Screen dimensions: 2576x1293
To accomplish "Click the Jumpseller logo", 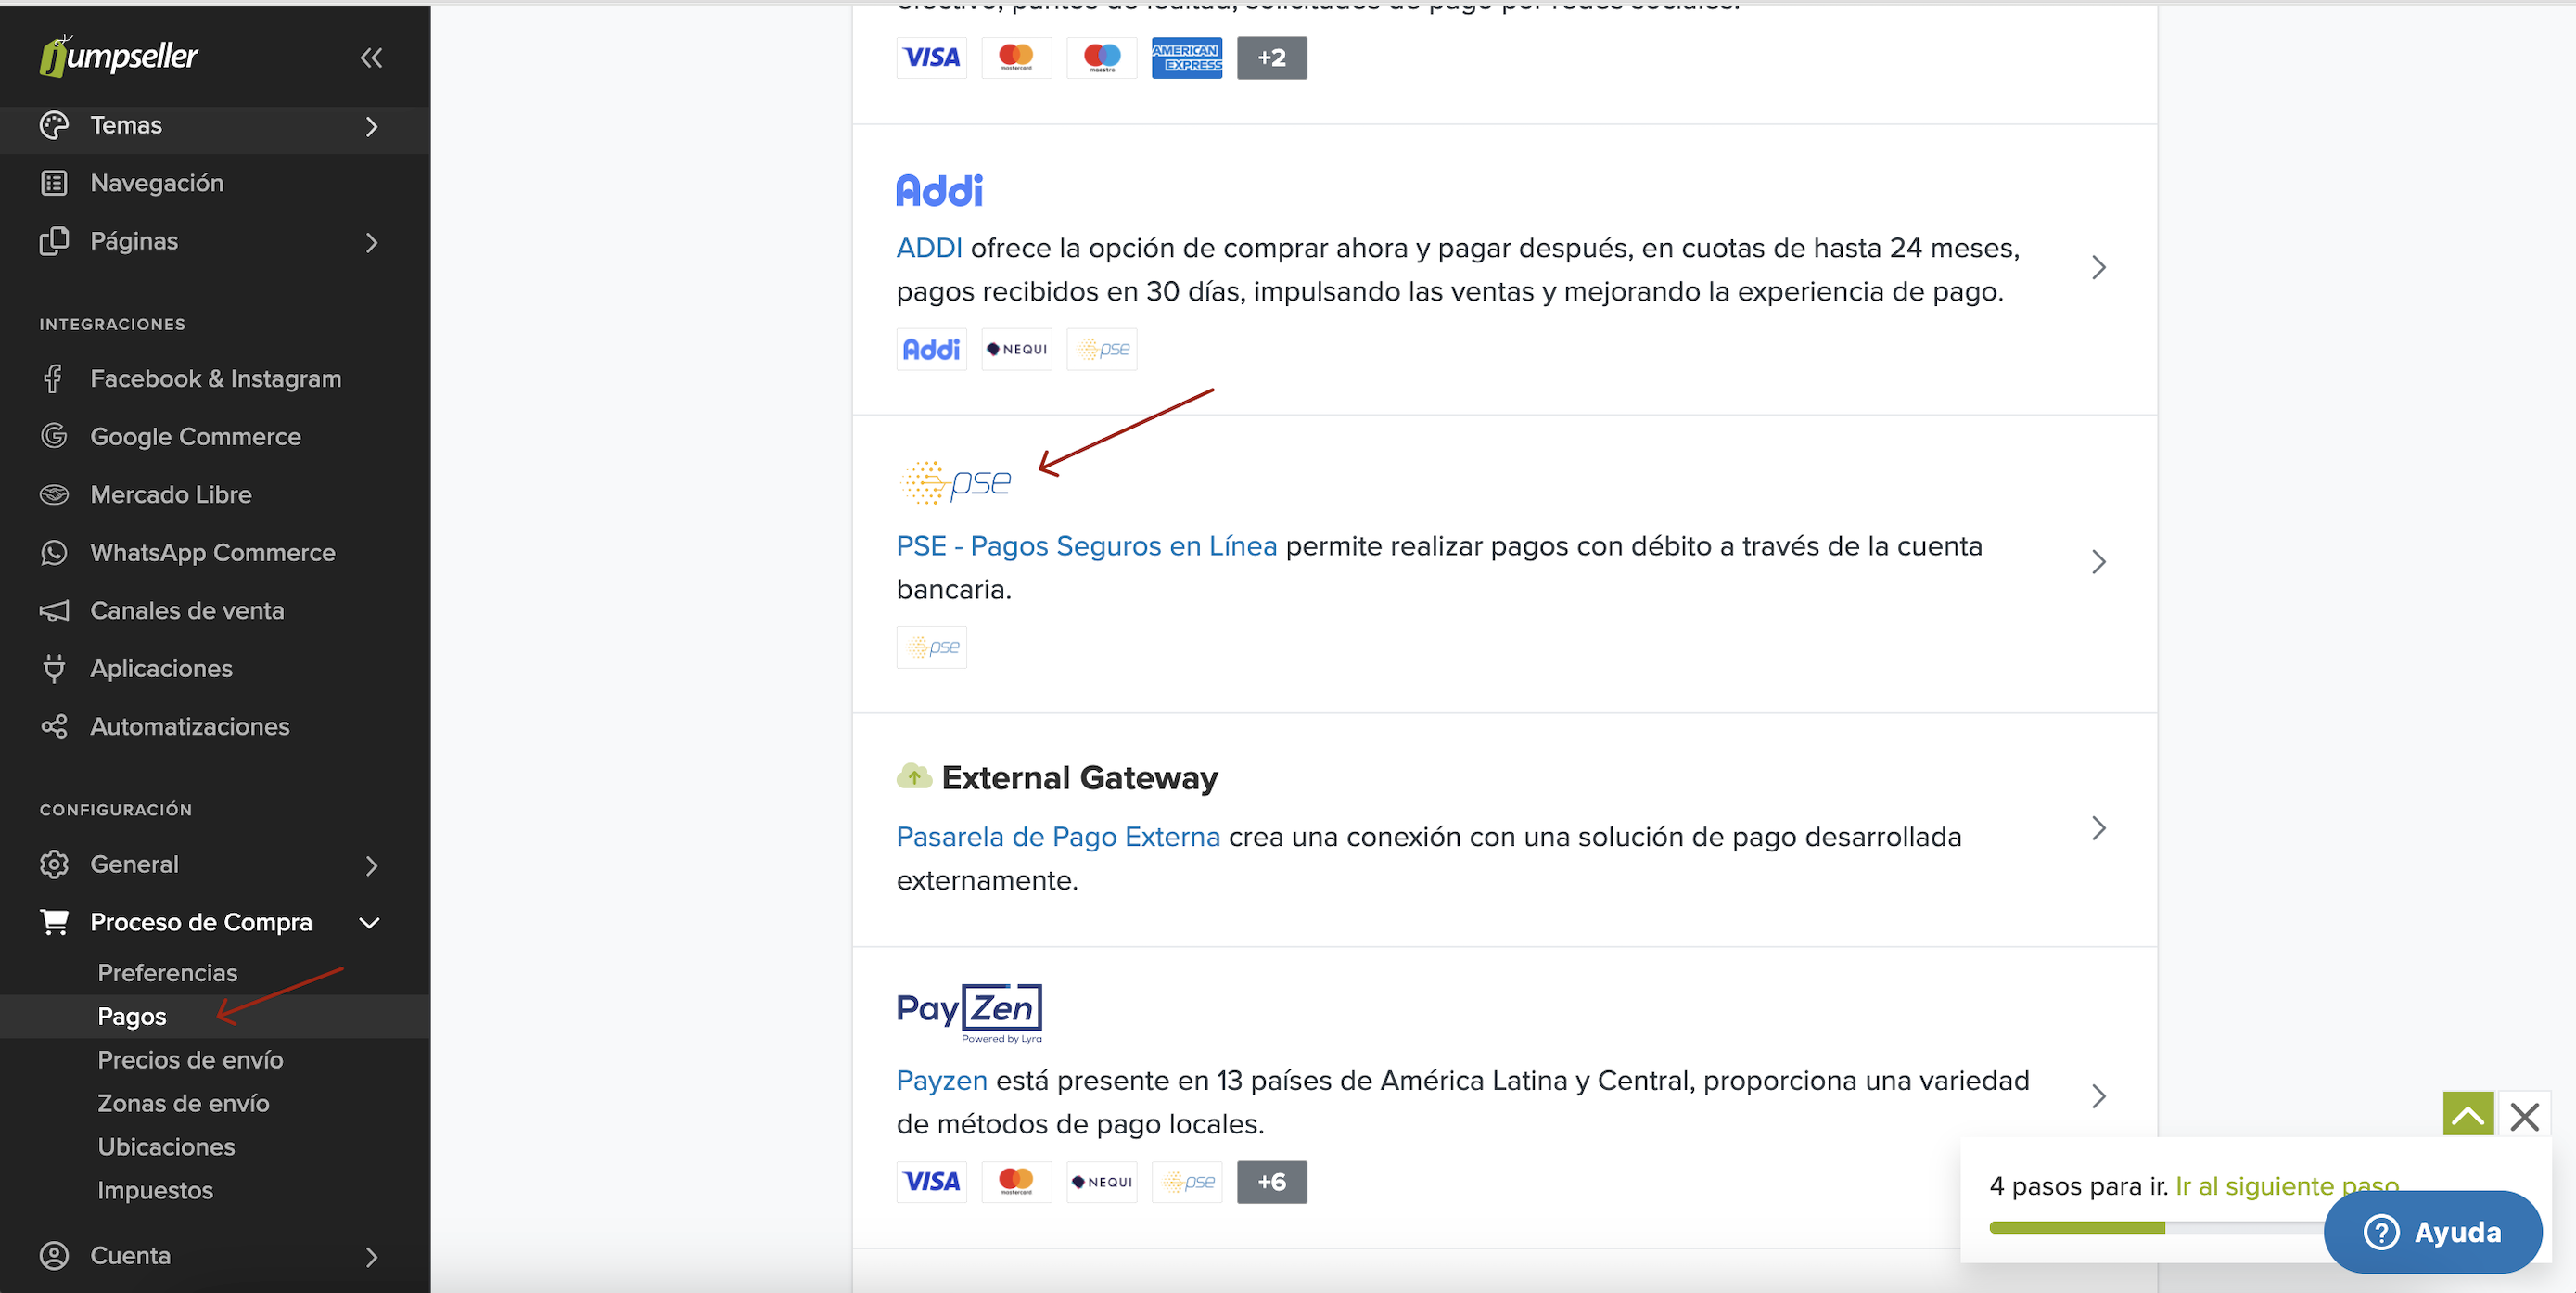I will point(119,56).
